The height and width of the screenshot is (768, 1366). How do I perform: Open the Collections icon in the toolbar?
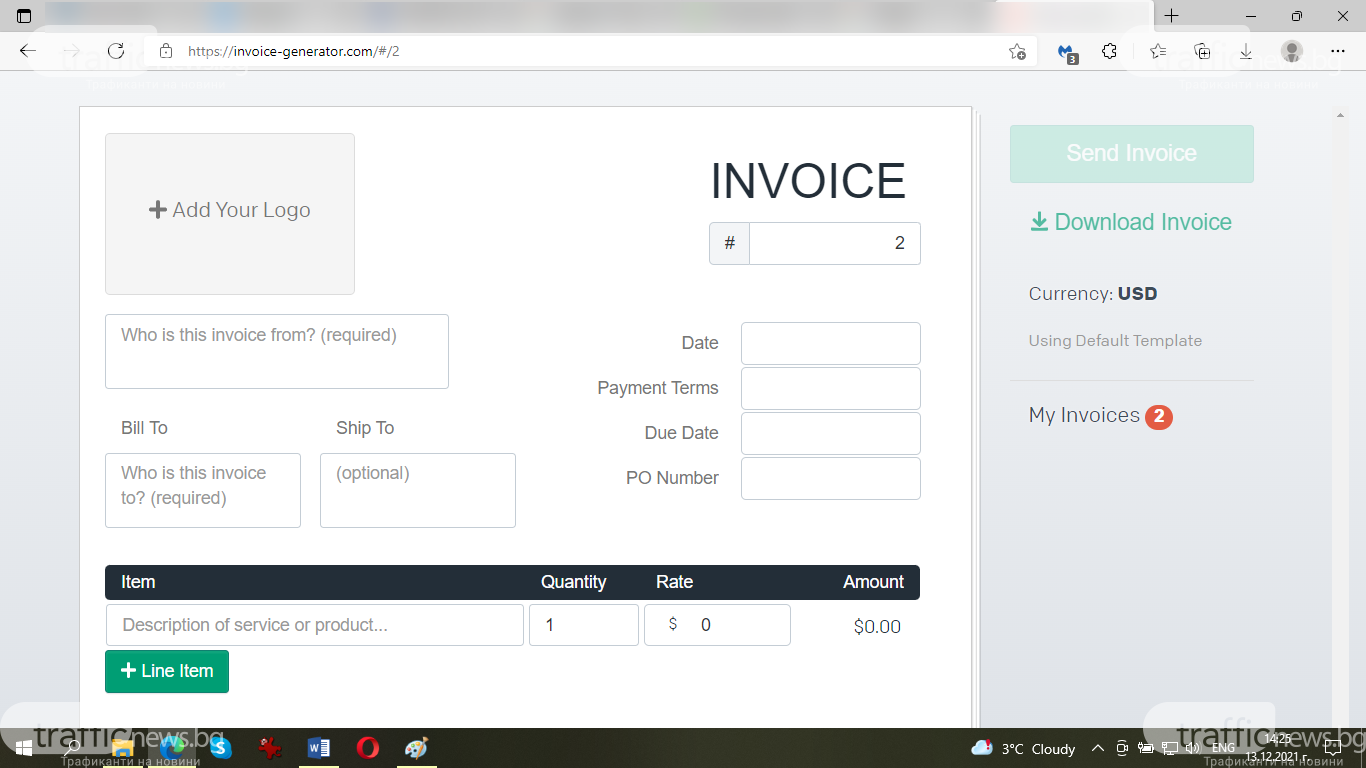pyautogui.click(x=1203, y=51)
